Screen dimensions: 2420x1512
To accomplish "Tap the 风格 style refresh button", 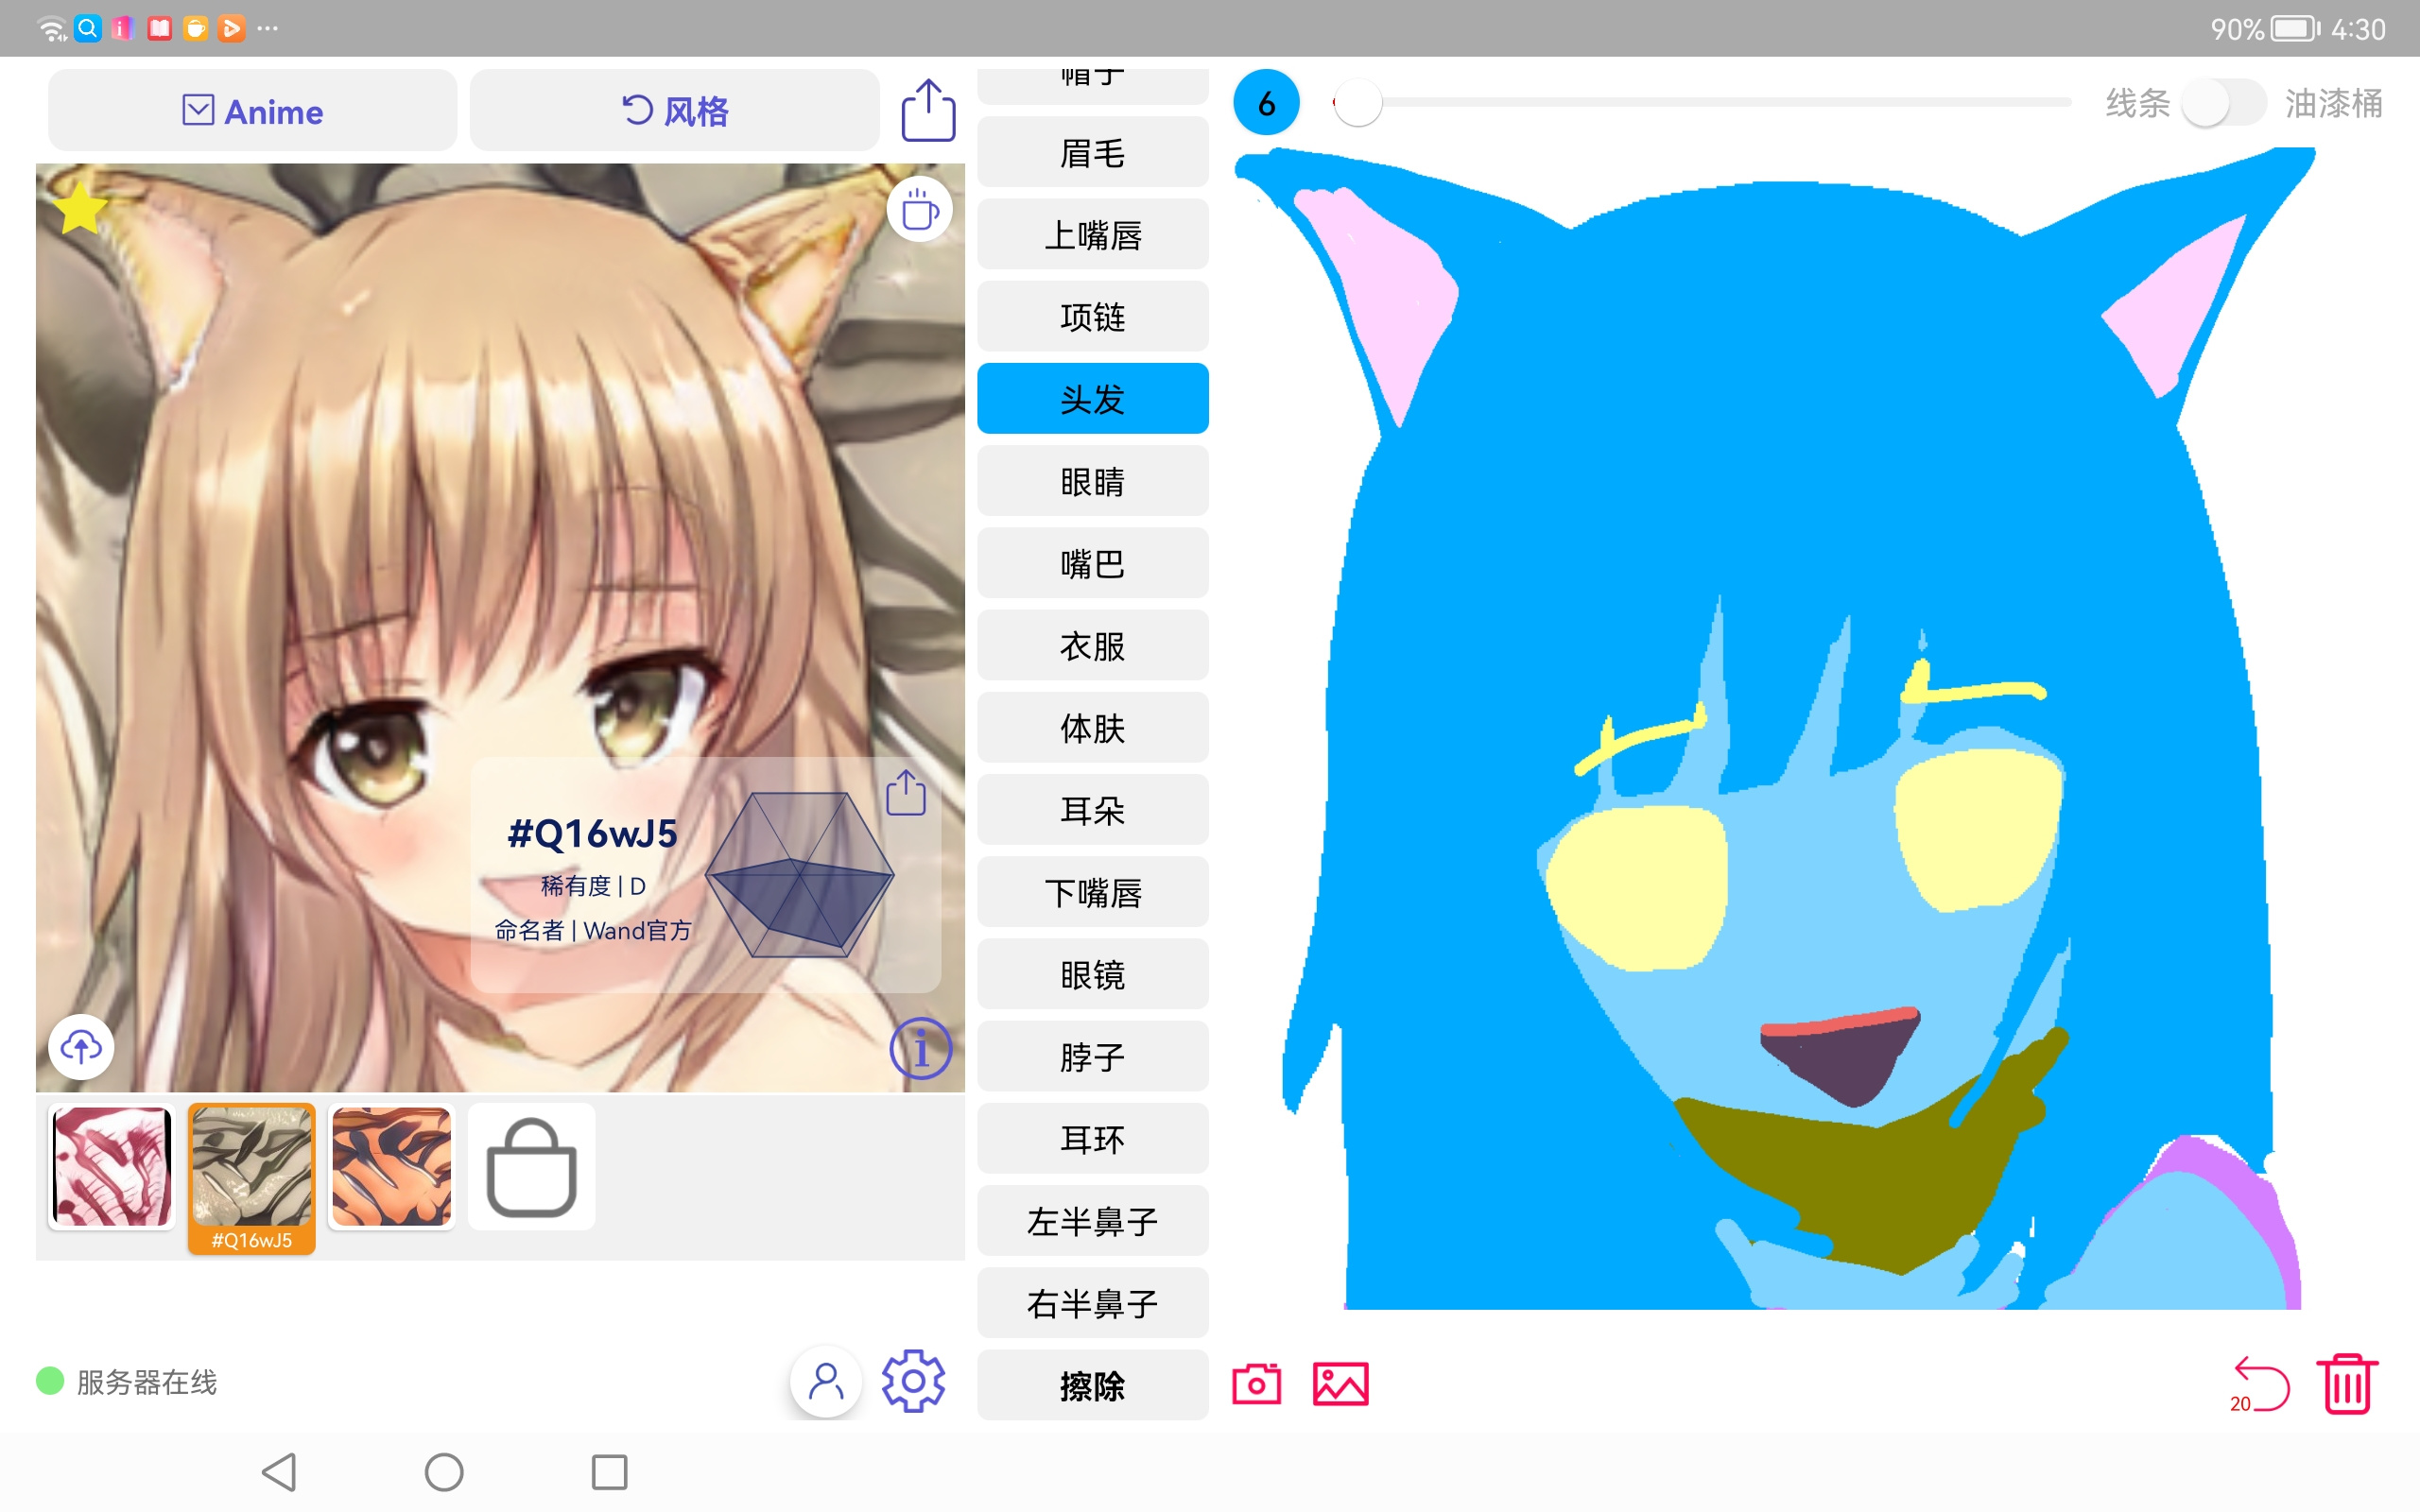I will (675, 110).
